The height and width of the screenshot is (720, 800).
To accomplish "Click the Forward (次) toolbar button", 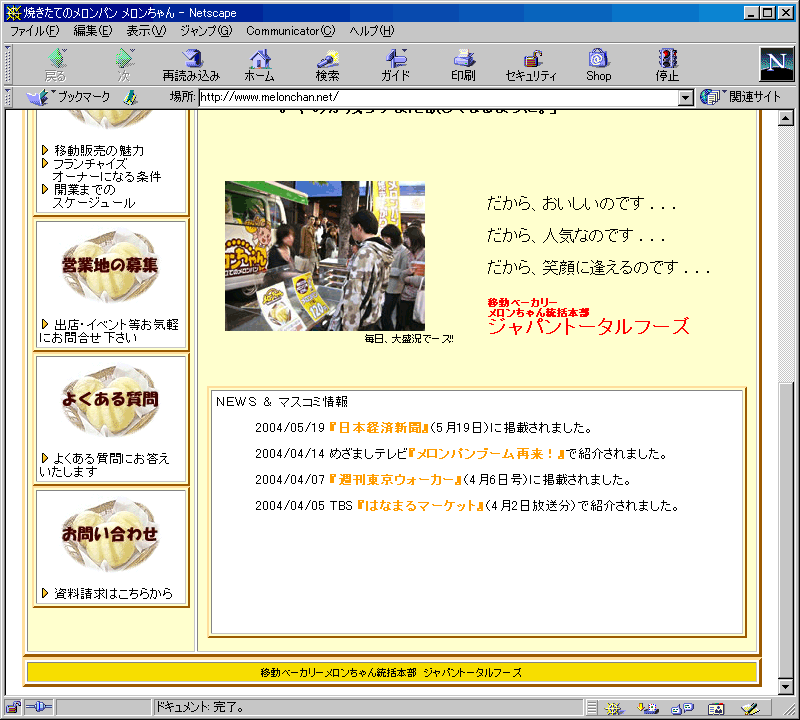I will pos(124,65).
